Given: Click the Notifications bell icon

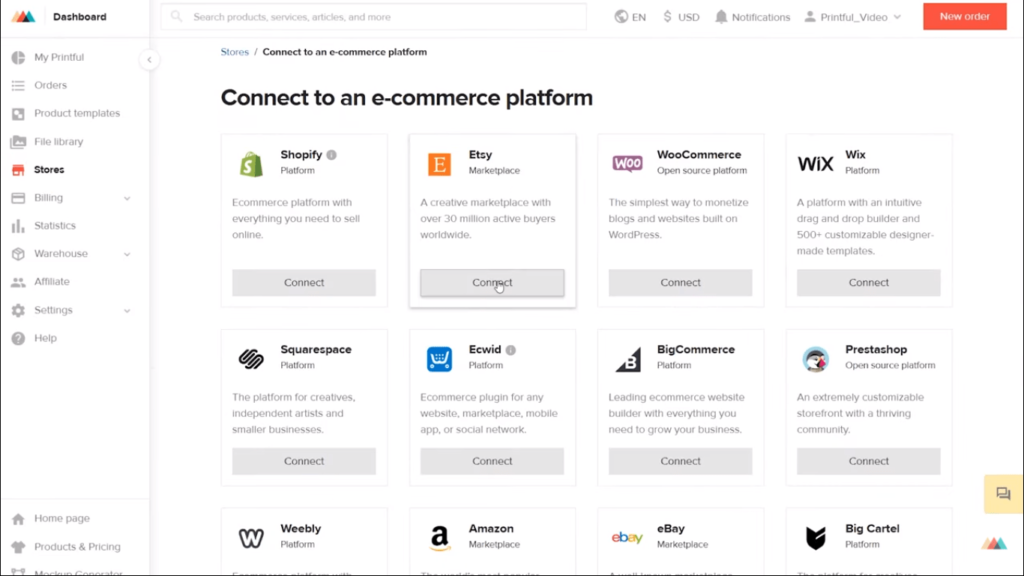Looking at the screenshot, I should [720, 17].
